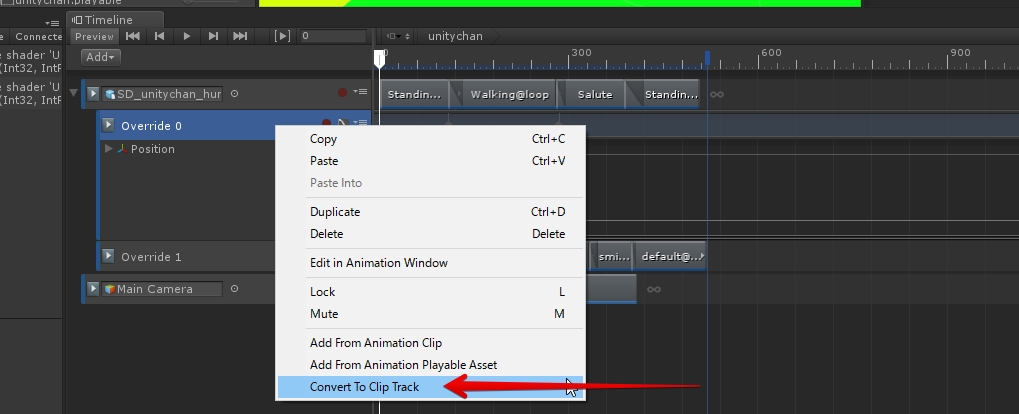The width and height of the screenshot is (1019, 414).
Task: Choose Copy from the context menu
Action: 430,139
